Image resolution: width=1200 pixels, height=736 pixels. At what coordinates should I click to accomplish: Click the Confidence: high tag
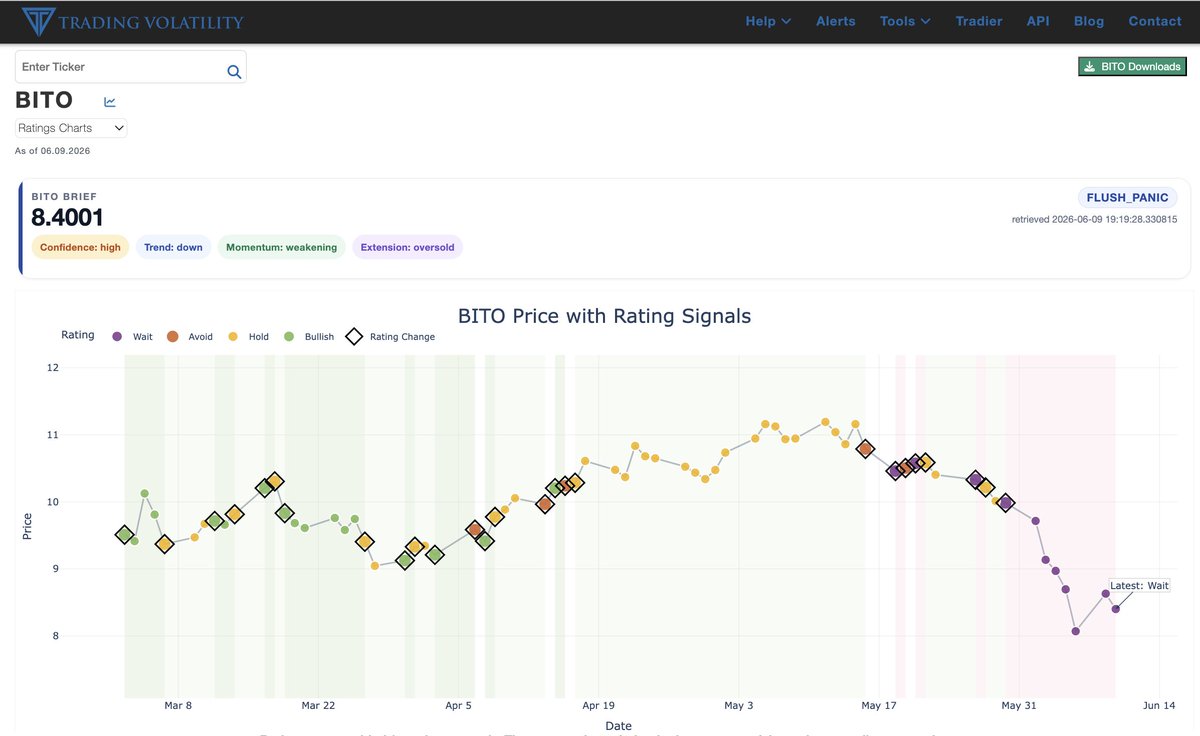[x=80, y=247]
